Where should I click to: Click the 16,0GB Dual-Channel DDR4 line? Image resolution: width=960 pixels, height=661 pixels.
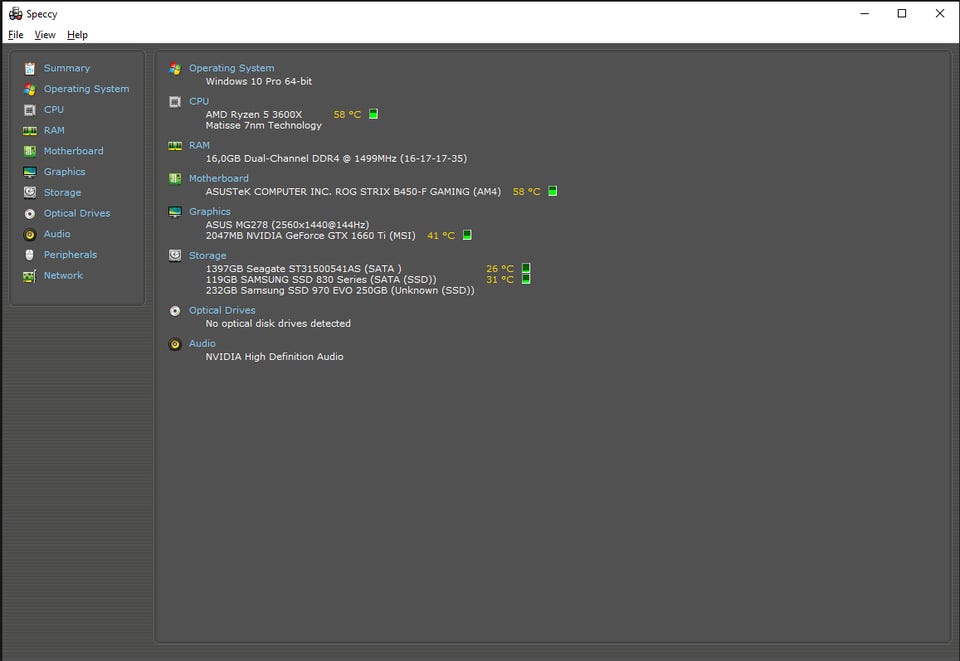(x=336, y=159)
